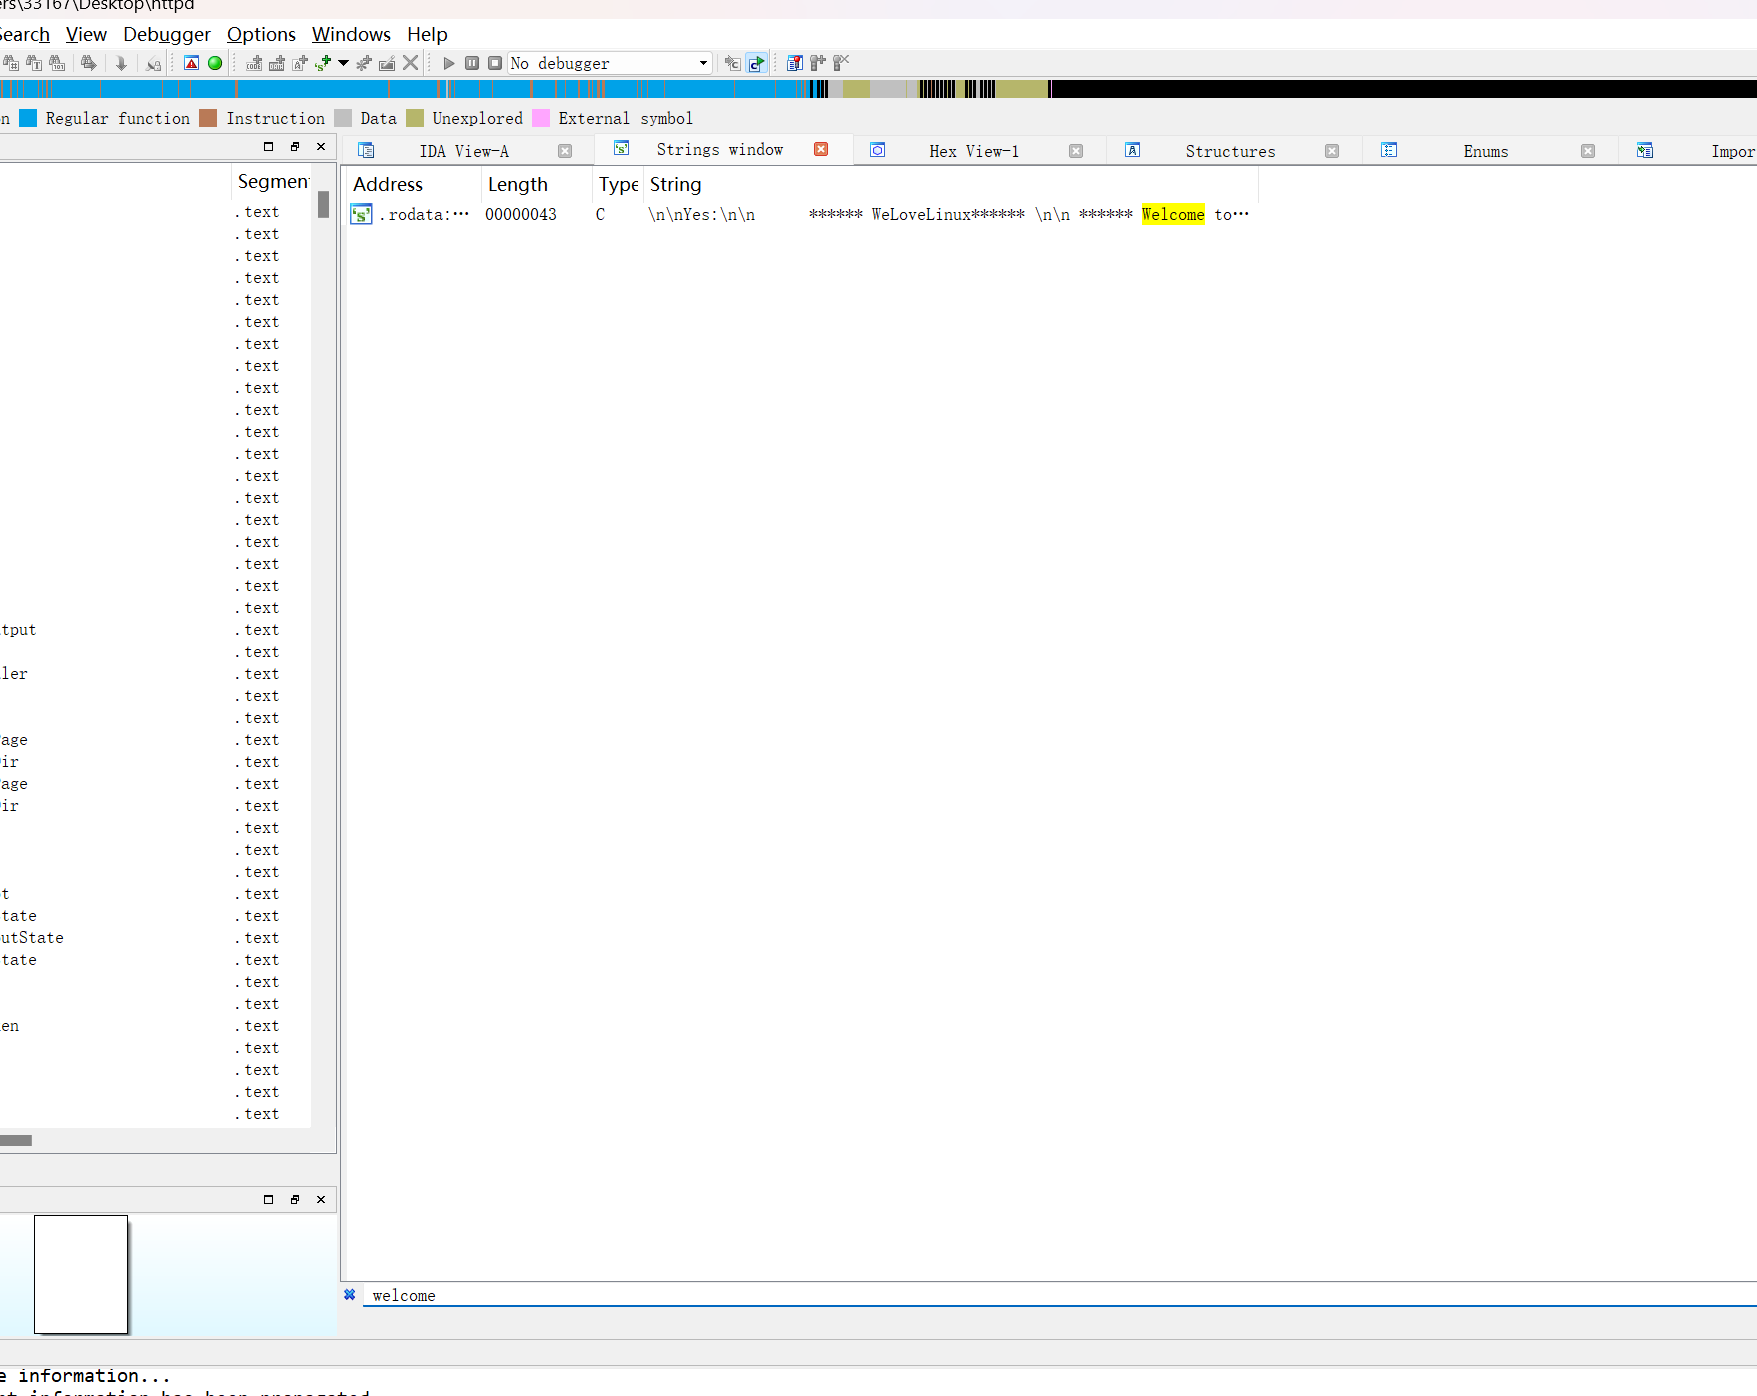
Task: Close the quick filter with blue X
Action: (350, 1294)
